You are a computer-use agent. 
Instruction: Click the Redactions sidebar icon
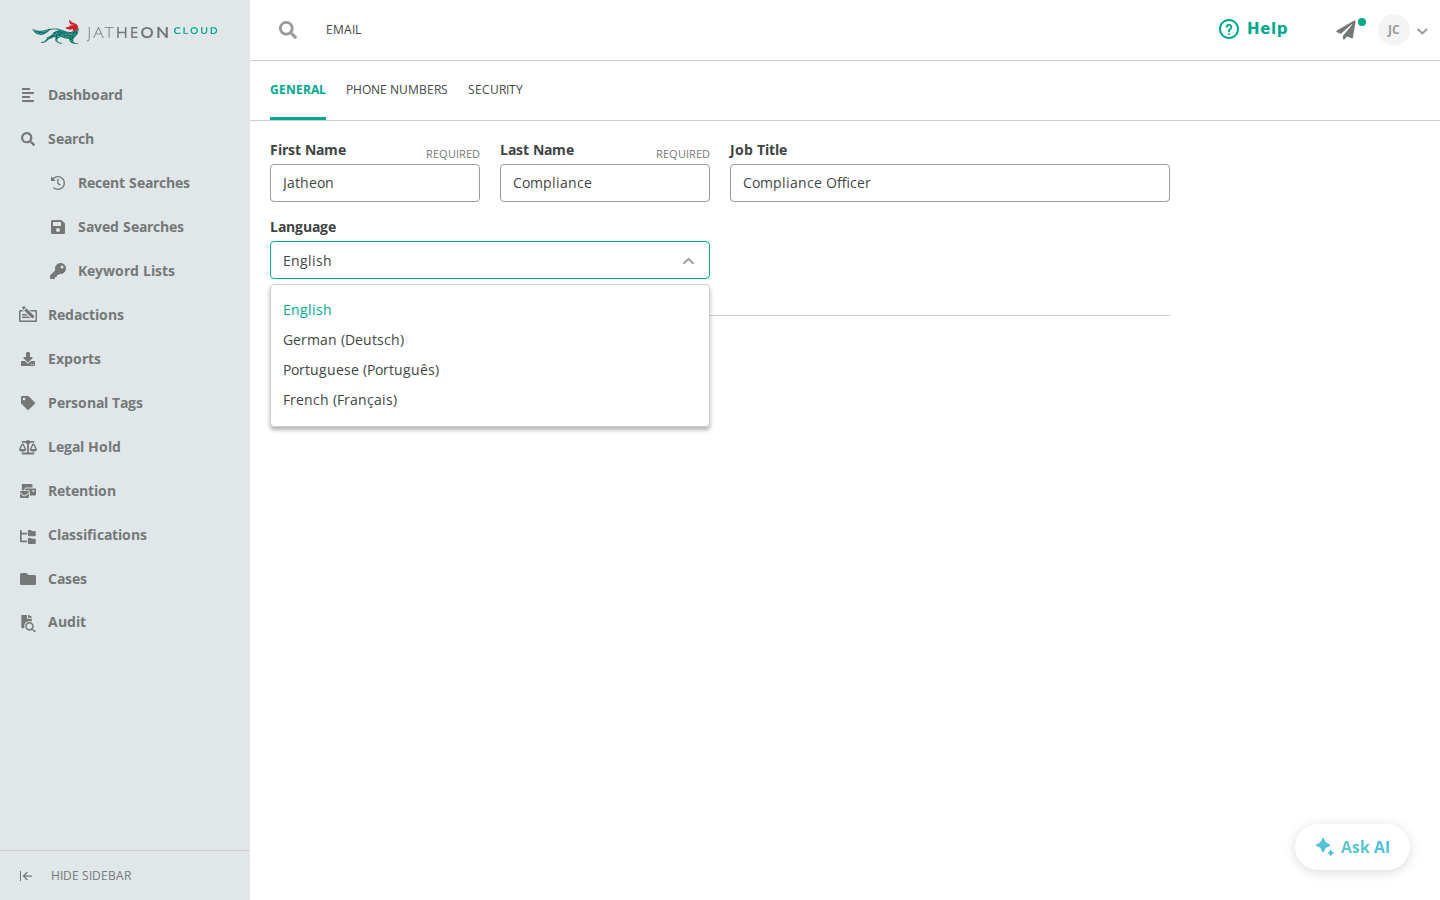(28, 315)
